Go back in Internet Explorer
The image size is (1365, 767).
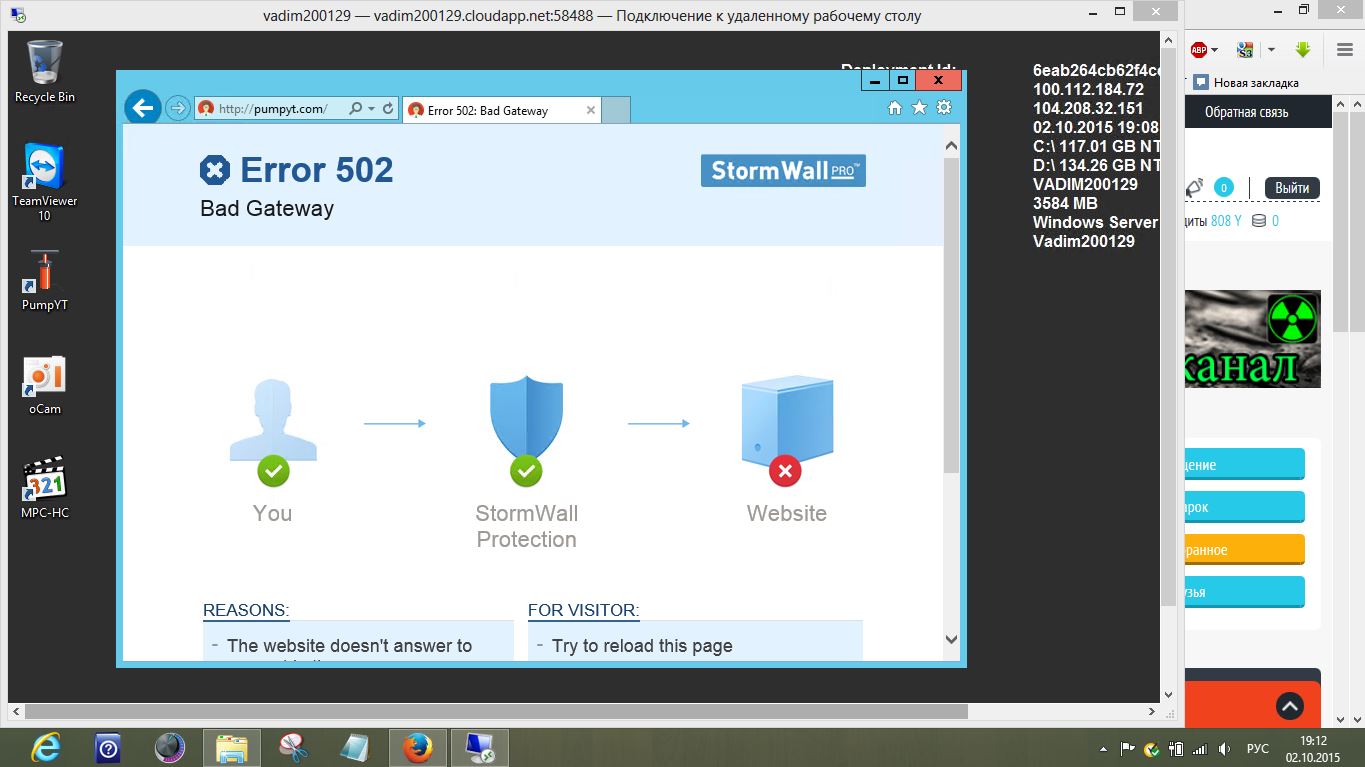click(143, 108)
